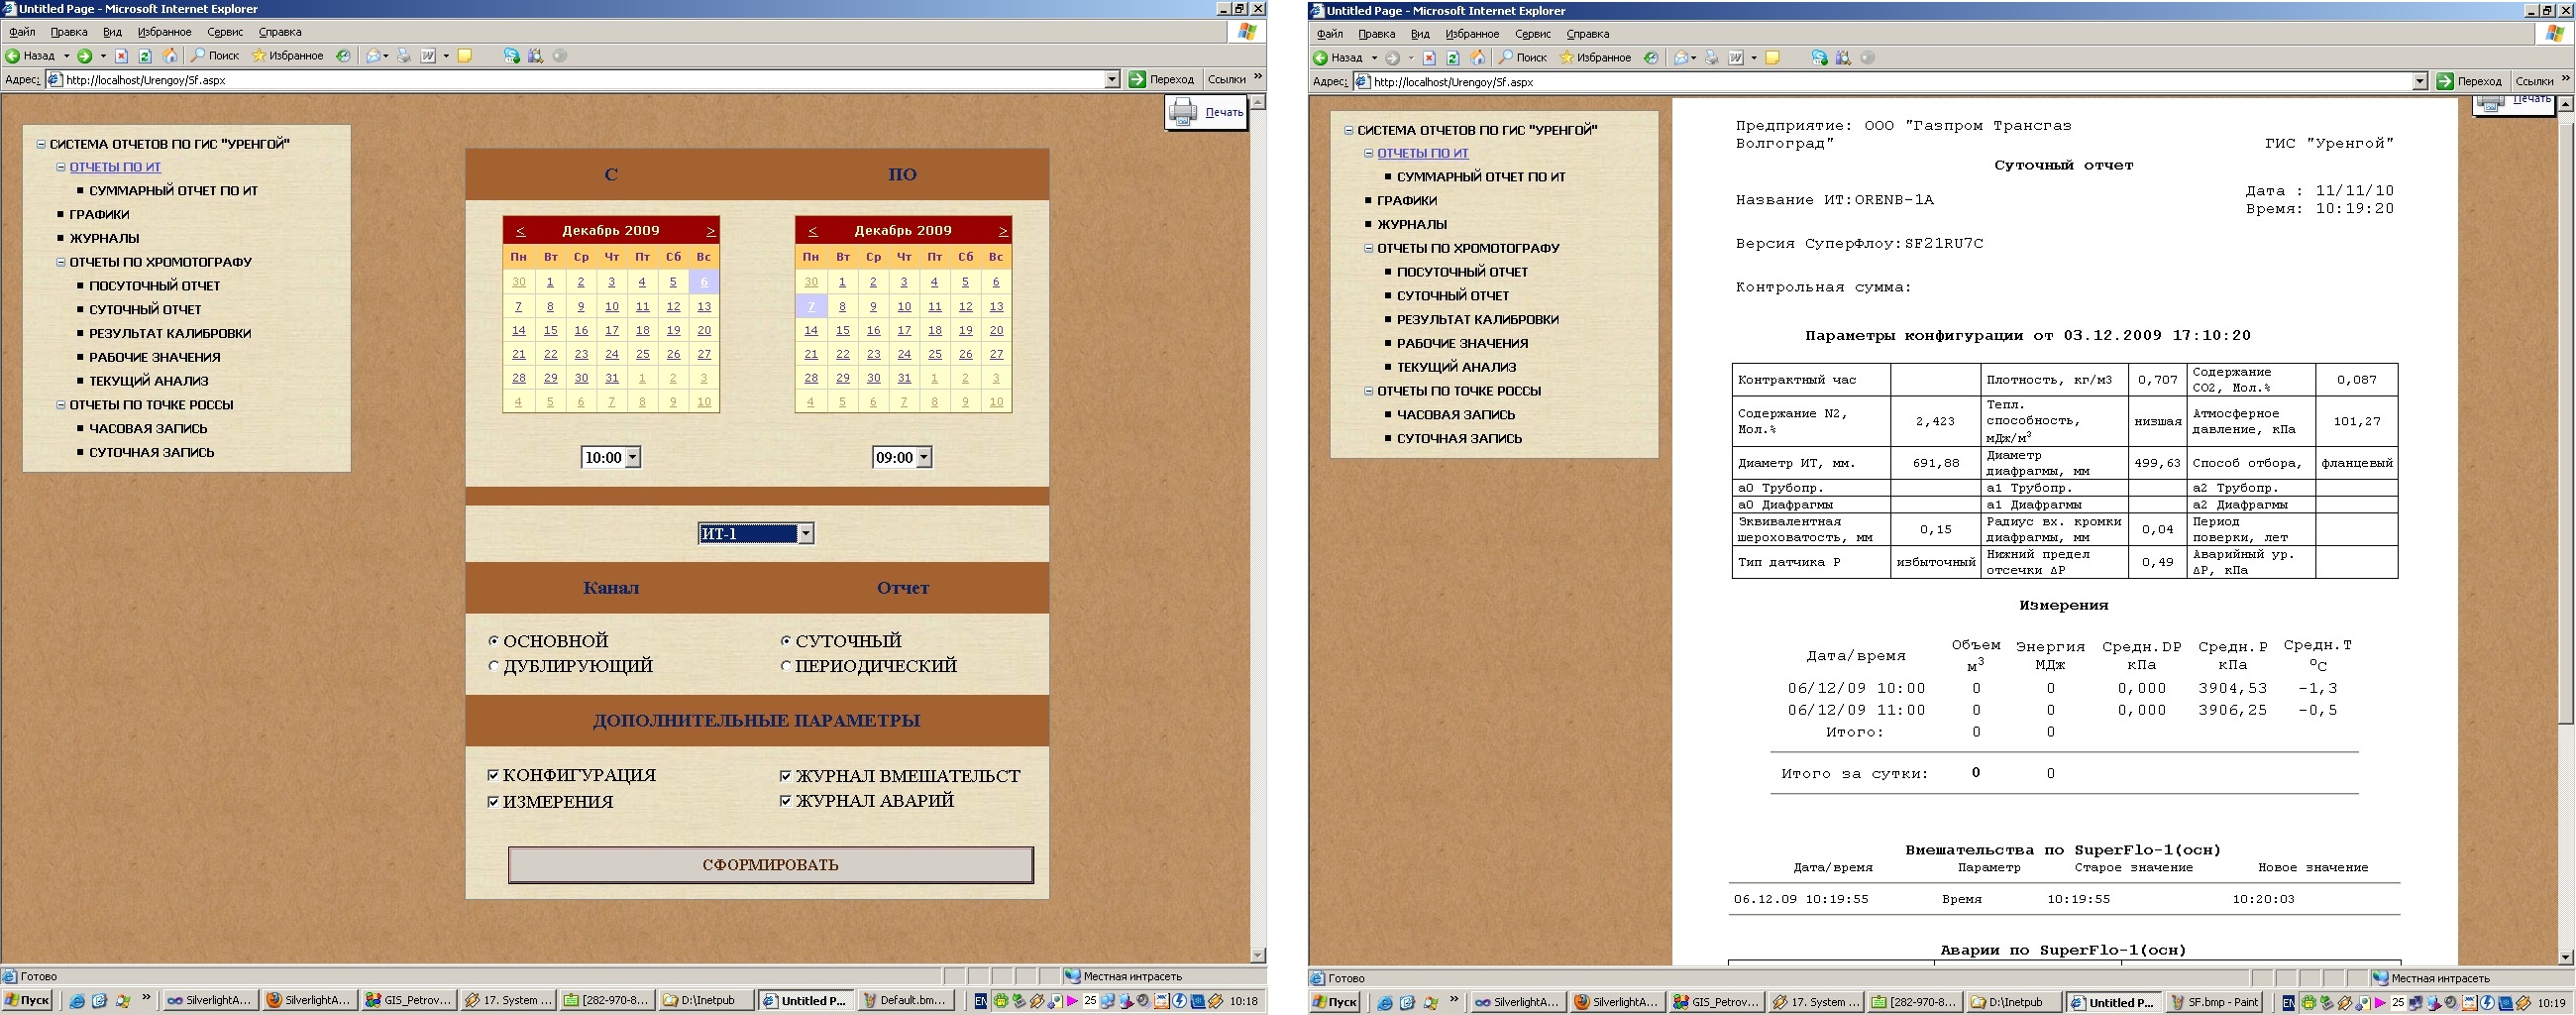
Task: Open the ИТ-1 selection dropdown
Action: pyautogui.click(x=805, y=534)
